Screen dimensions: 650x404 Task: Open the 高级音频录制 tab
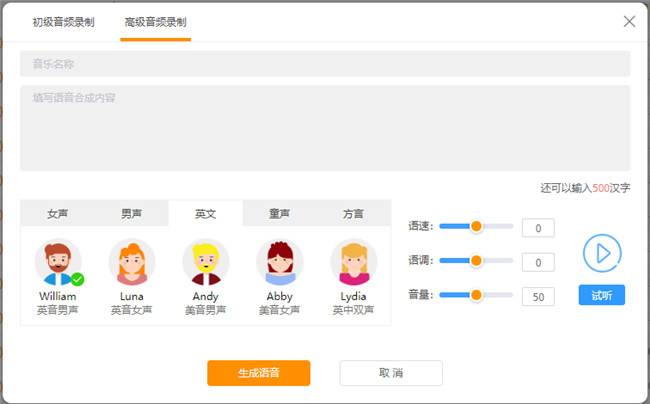click(x=155, y=22)
